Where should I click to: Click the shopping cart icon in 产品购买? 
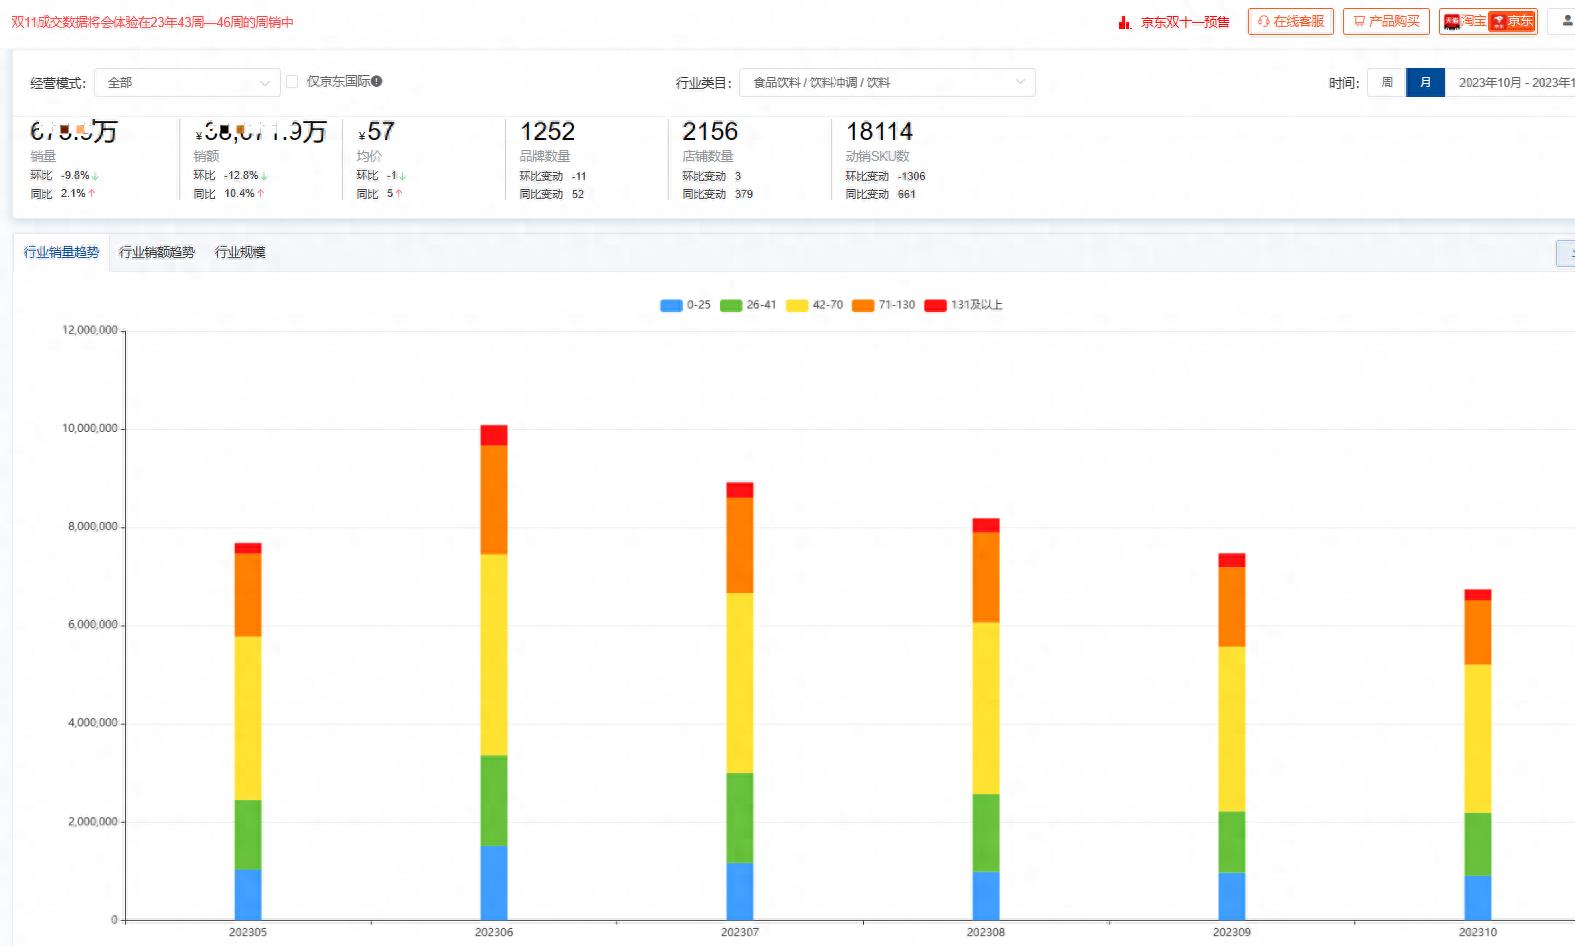pos(1359,21)
